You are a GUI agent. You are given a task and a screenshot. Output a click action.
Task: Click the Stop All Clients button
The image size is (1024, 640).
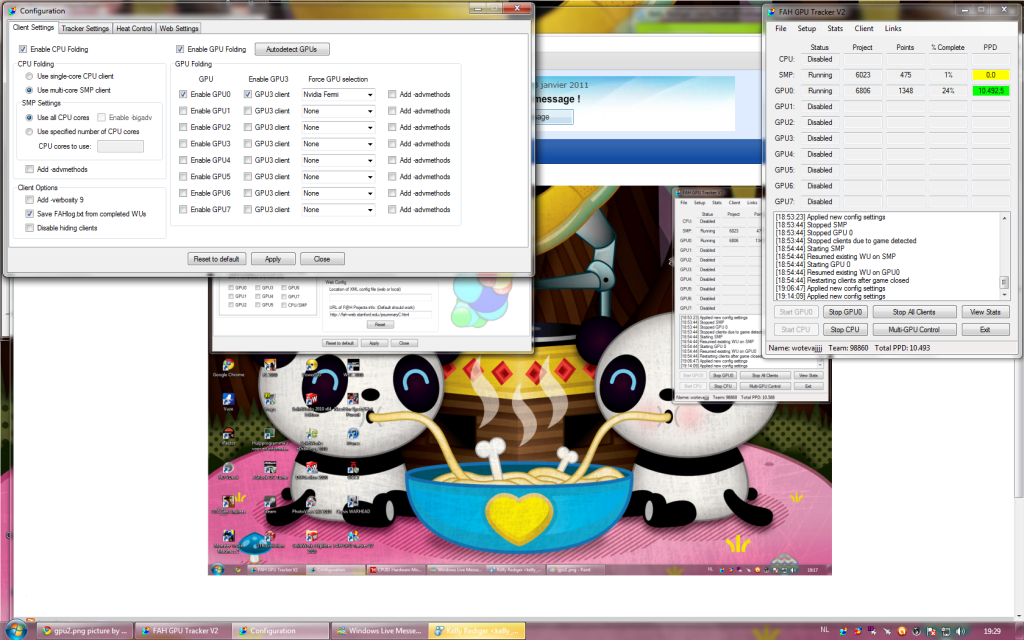coord(914,312)
